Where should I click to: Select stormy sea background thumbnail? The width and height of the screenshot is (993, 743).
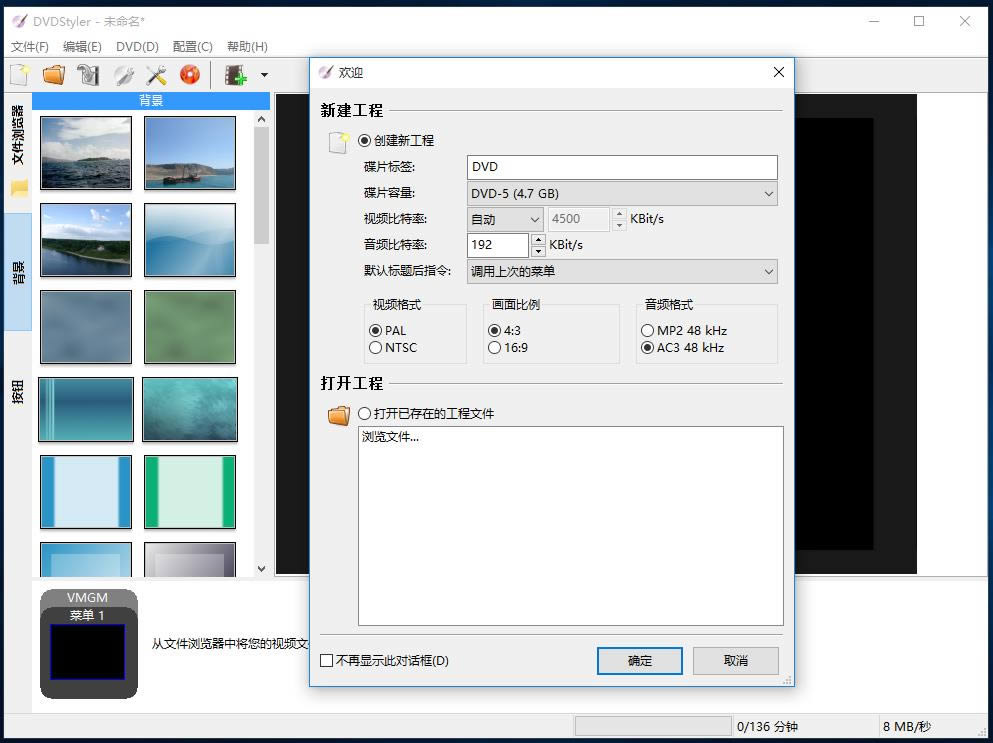click(x=86, y=153)
